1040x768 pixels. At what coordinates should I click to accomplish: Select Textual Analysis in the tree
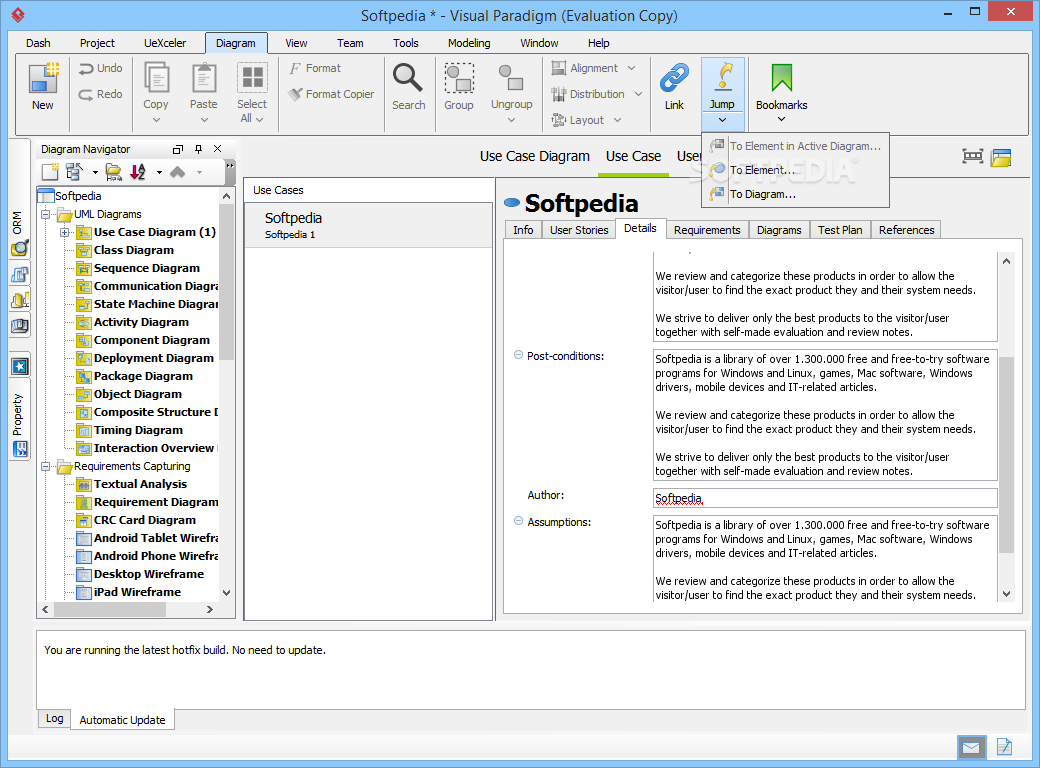coord(140,484)
